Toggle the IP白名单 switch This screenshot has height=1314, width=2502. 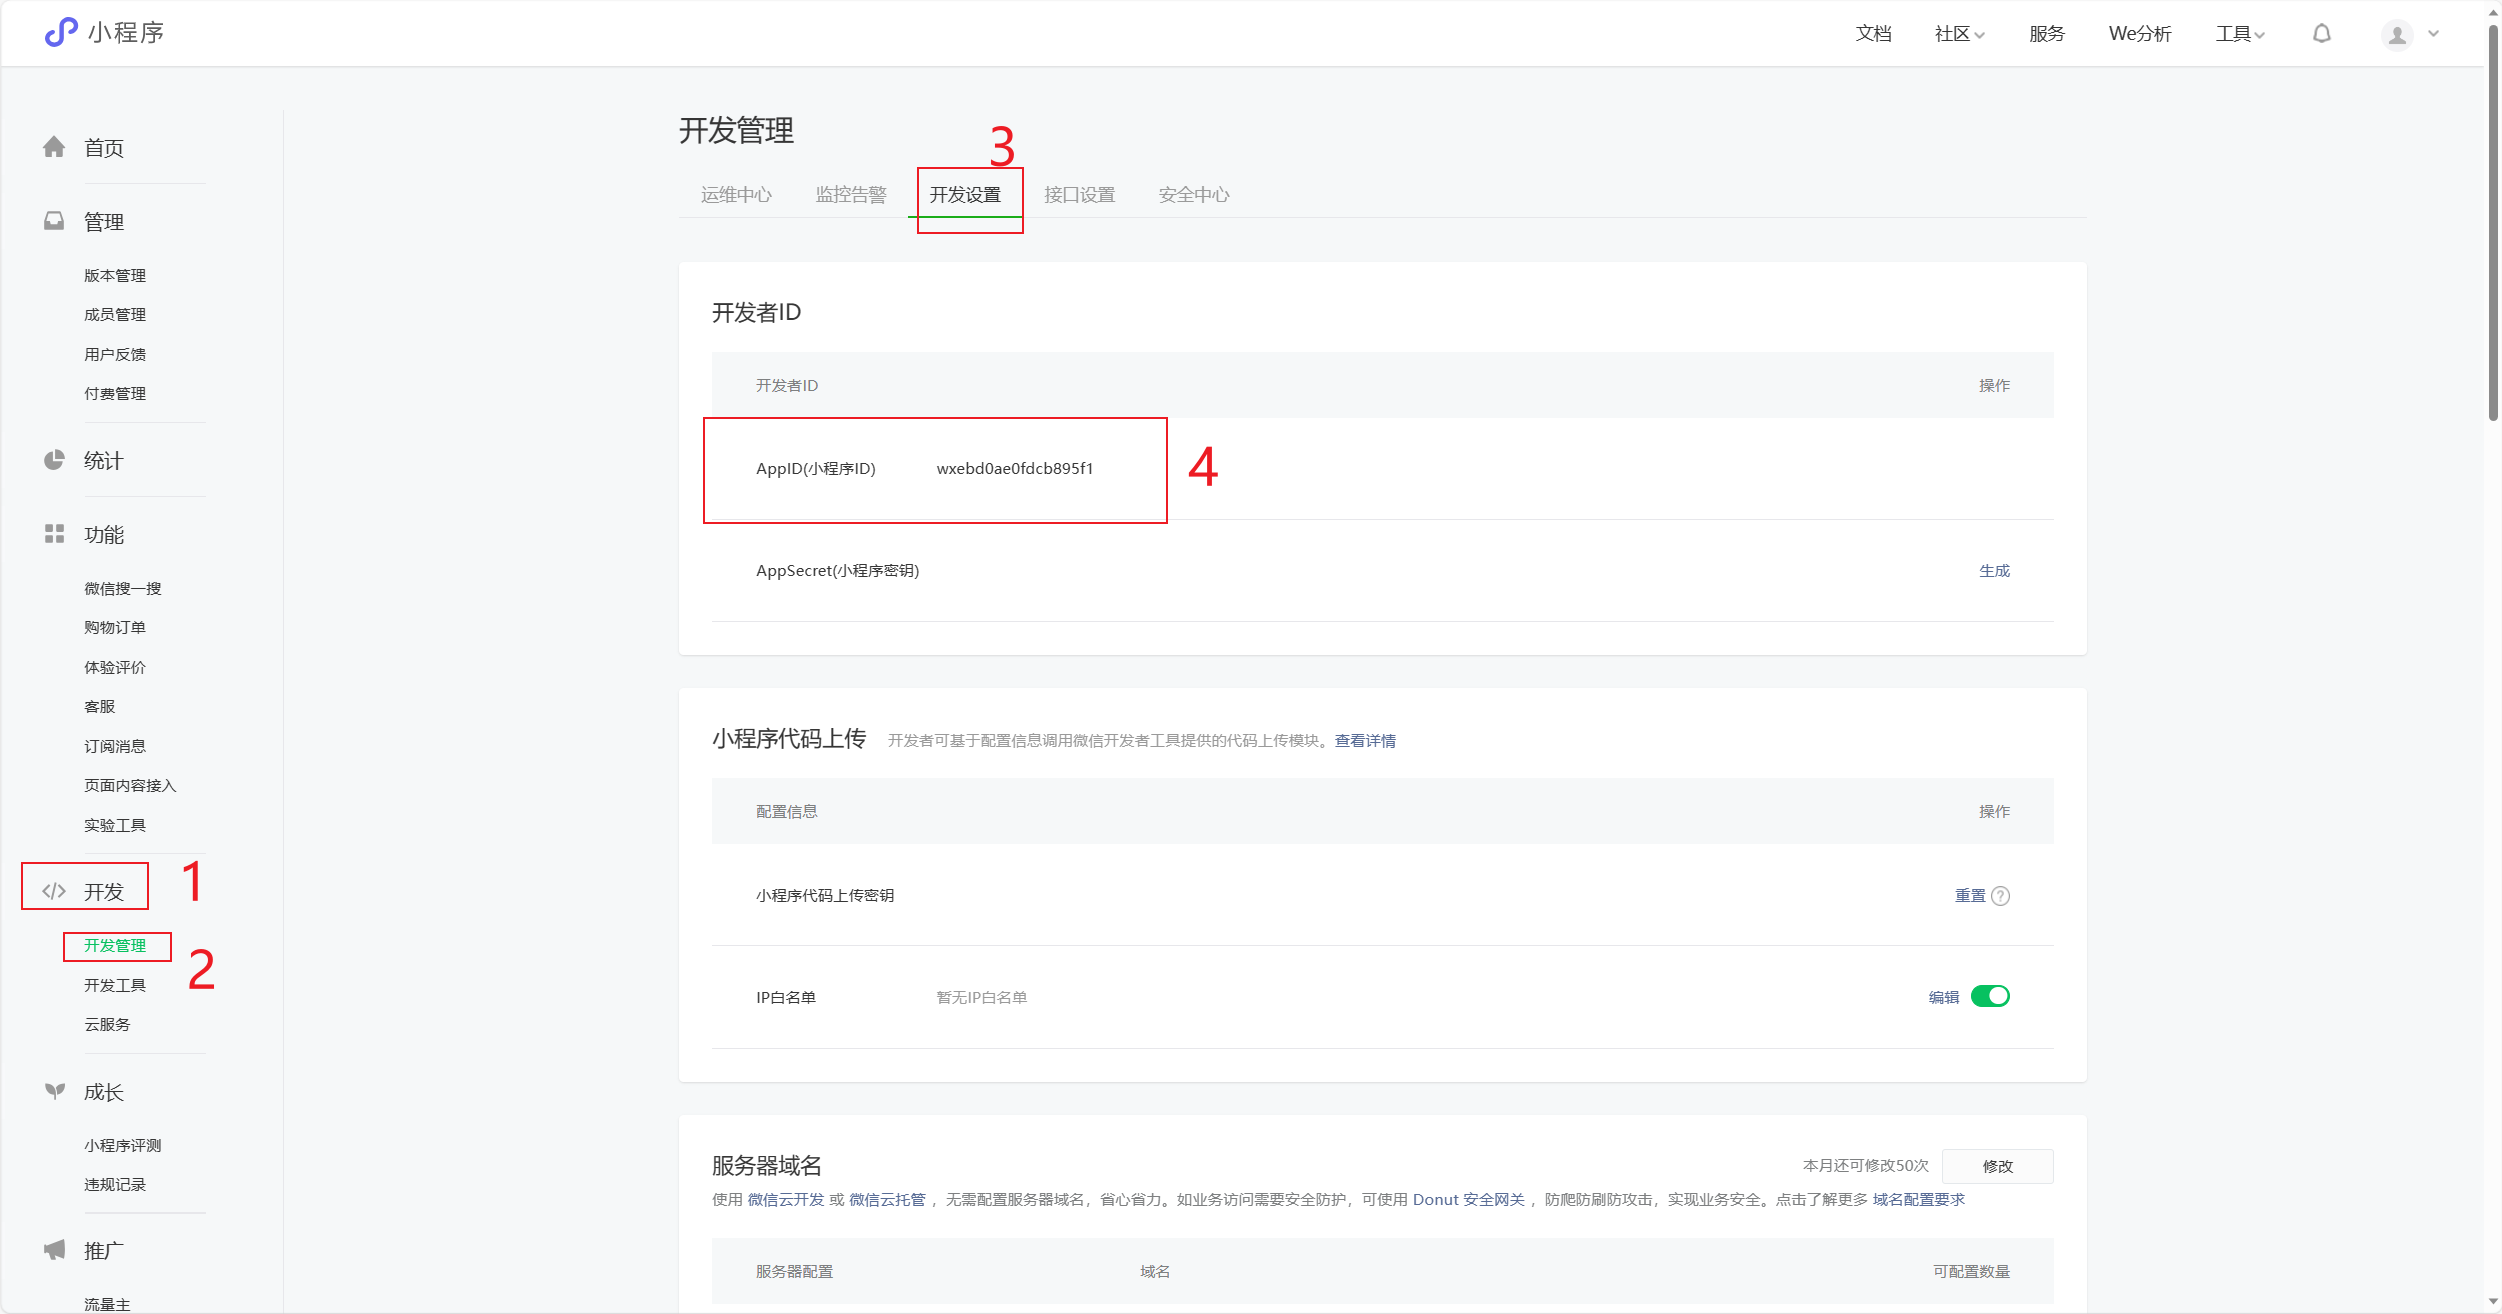click(1990, 996)
